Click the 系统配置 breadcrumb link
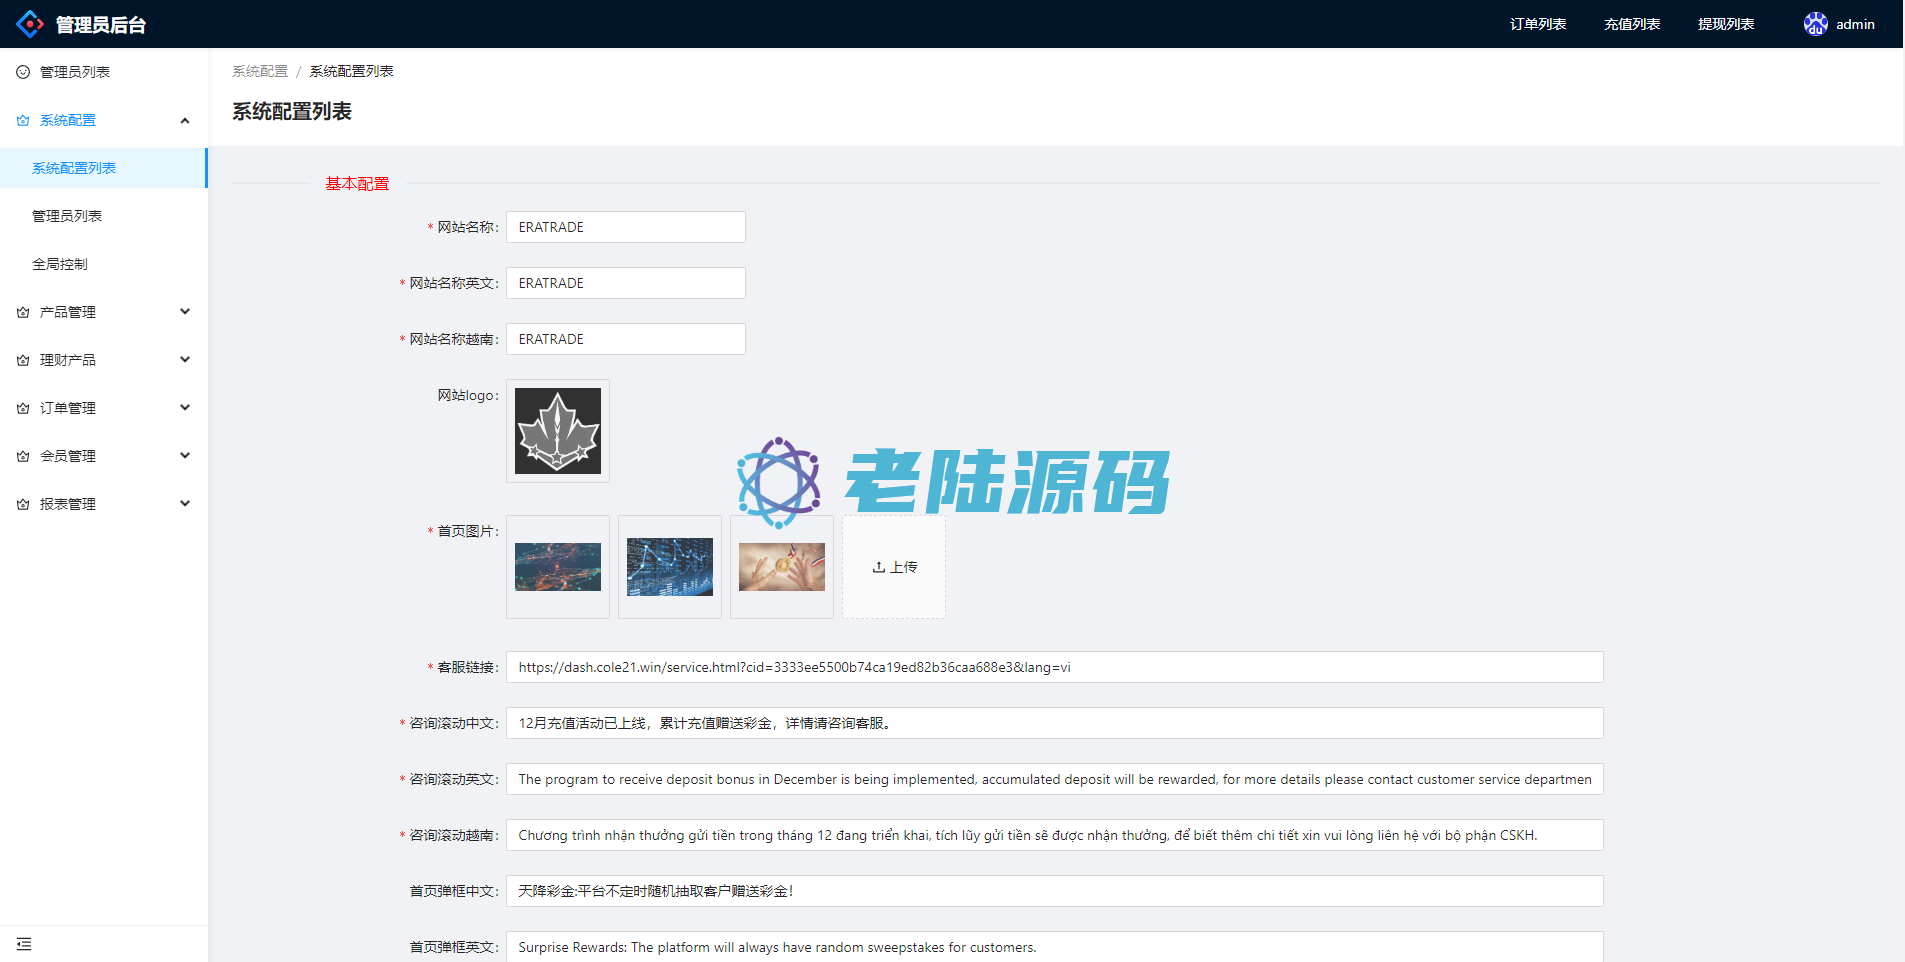 pyautogui.click(x=260, y=71)
